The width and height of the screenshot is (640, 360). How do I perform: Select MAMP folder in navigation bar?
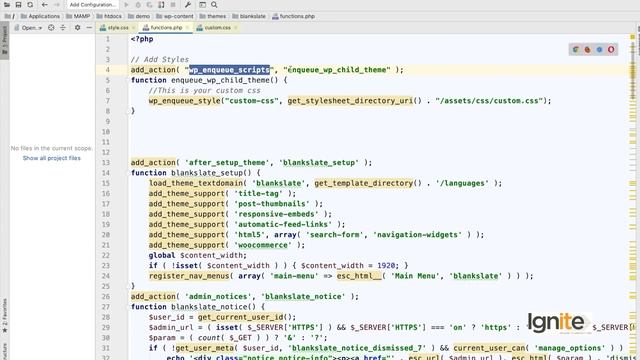tap(78, 16)
